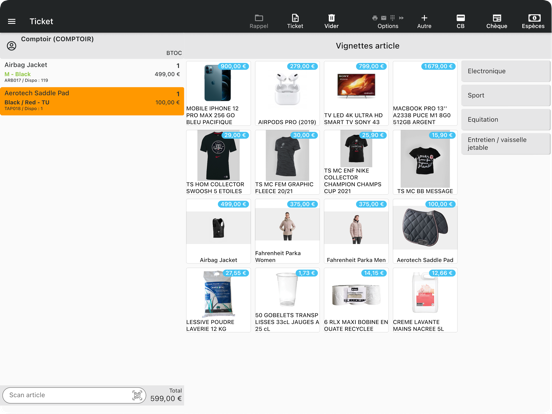
Task: Click the Ticket document icon in toolbar
Action: coord(295,21)
